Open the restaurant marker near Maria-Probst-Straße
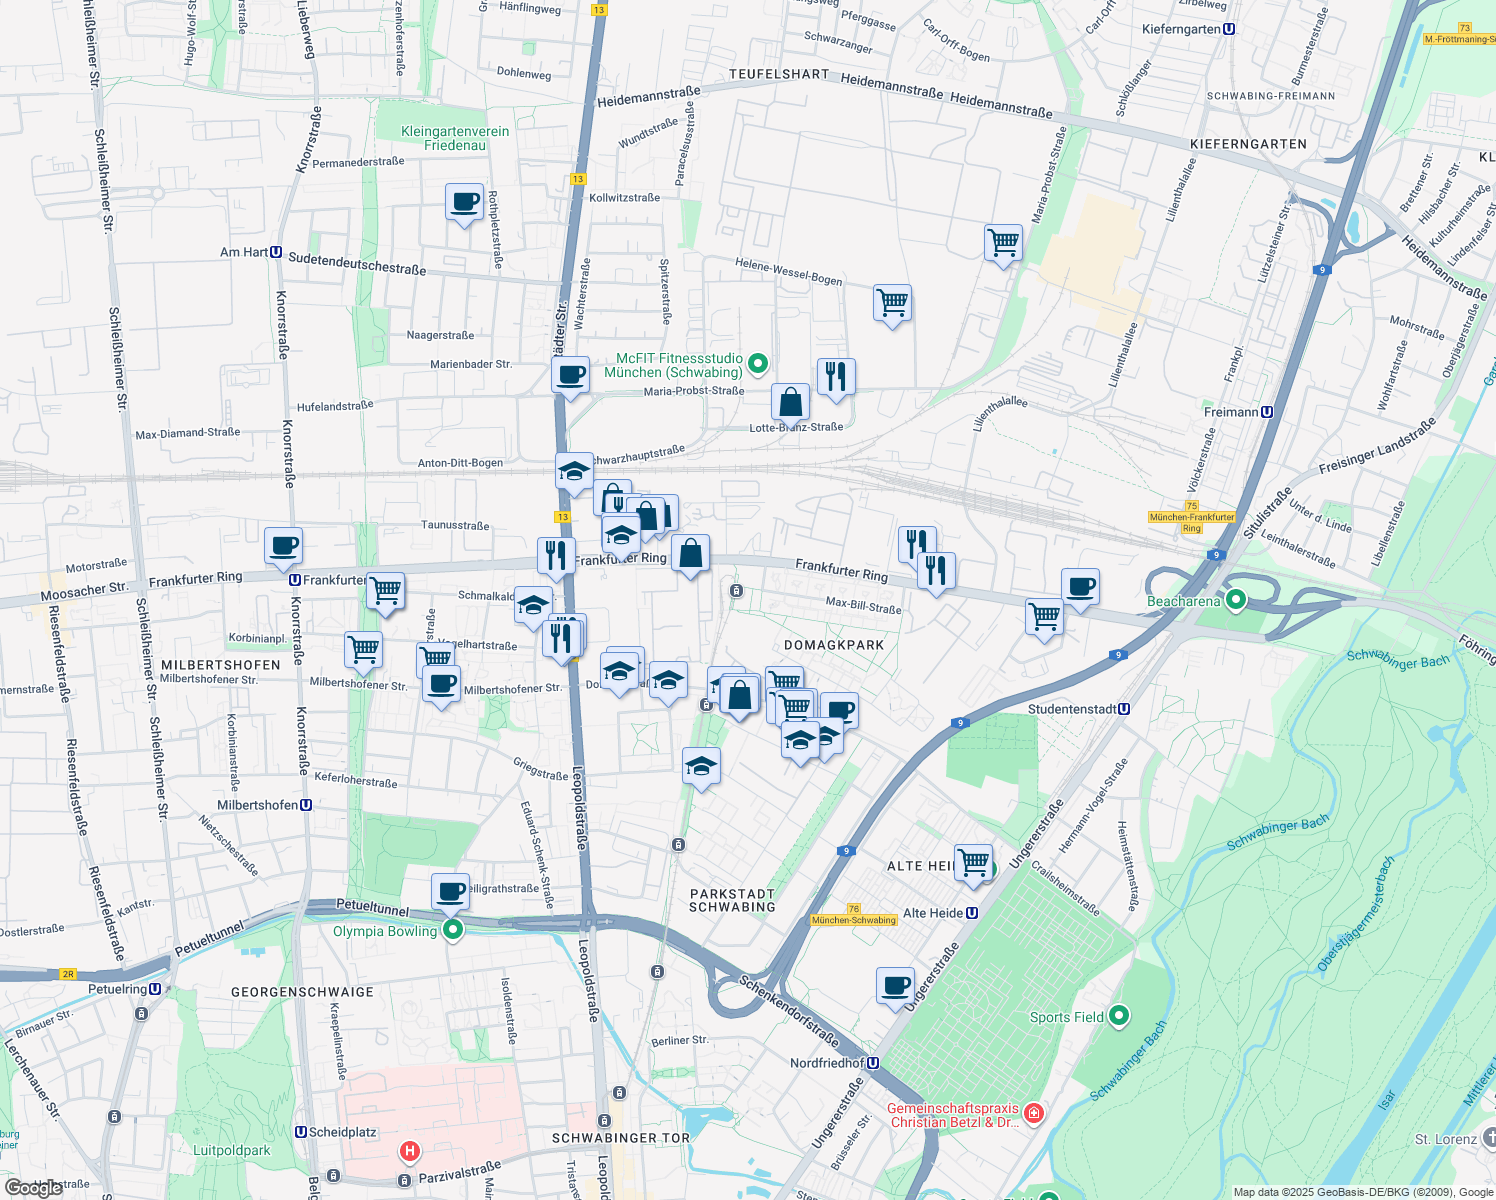 click(837, 377)
